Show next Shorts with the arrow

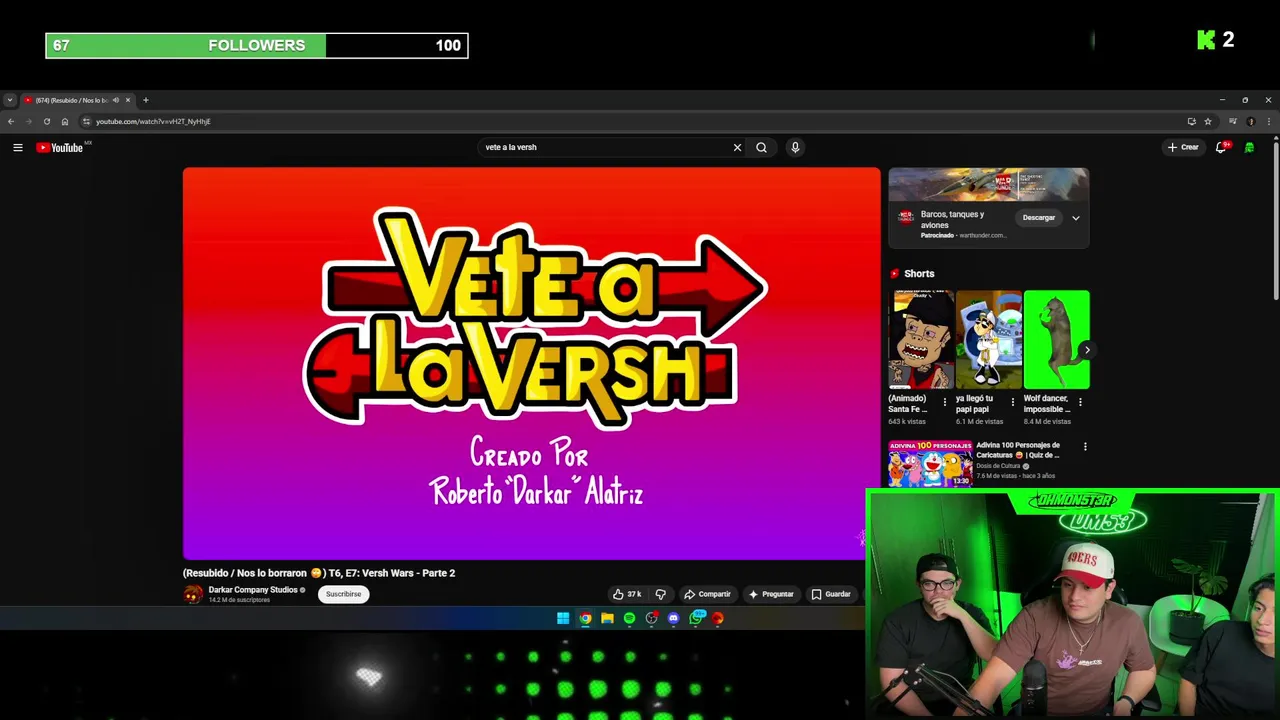[1087, 350]
